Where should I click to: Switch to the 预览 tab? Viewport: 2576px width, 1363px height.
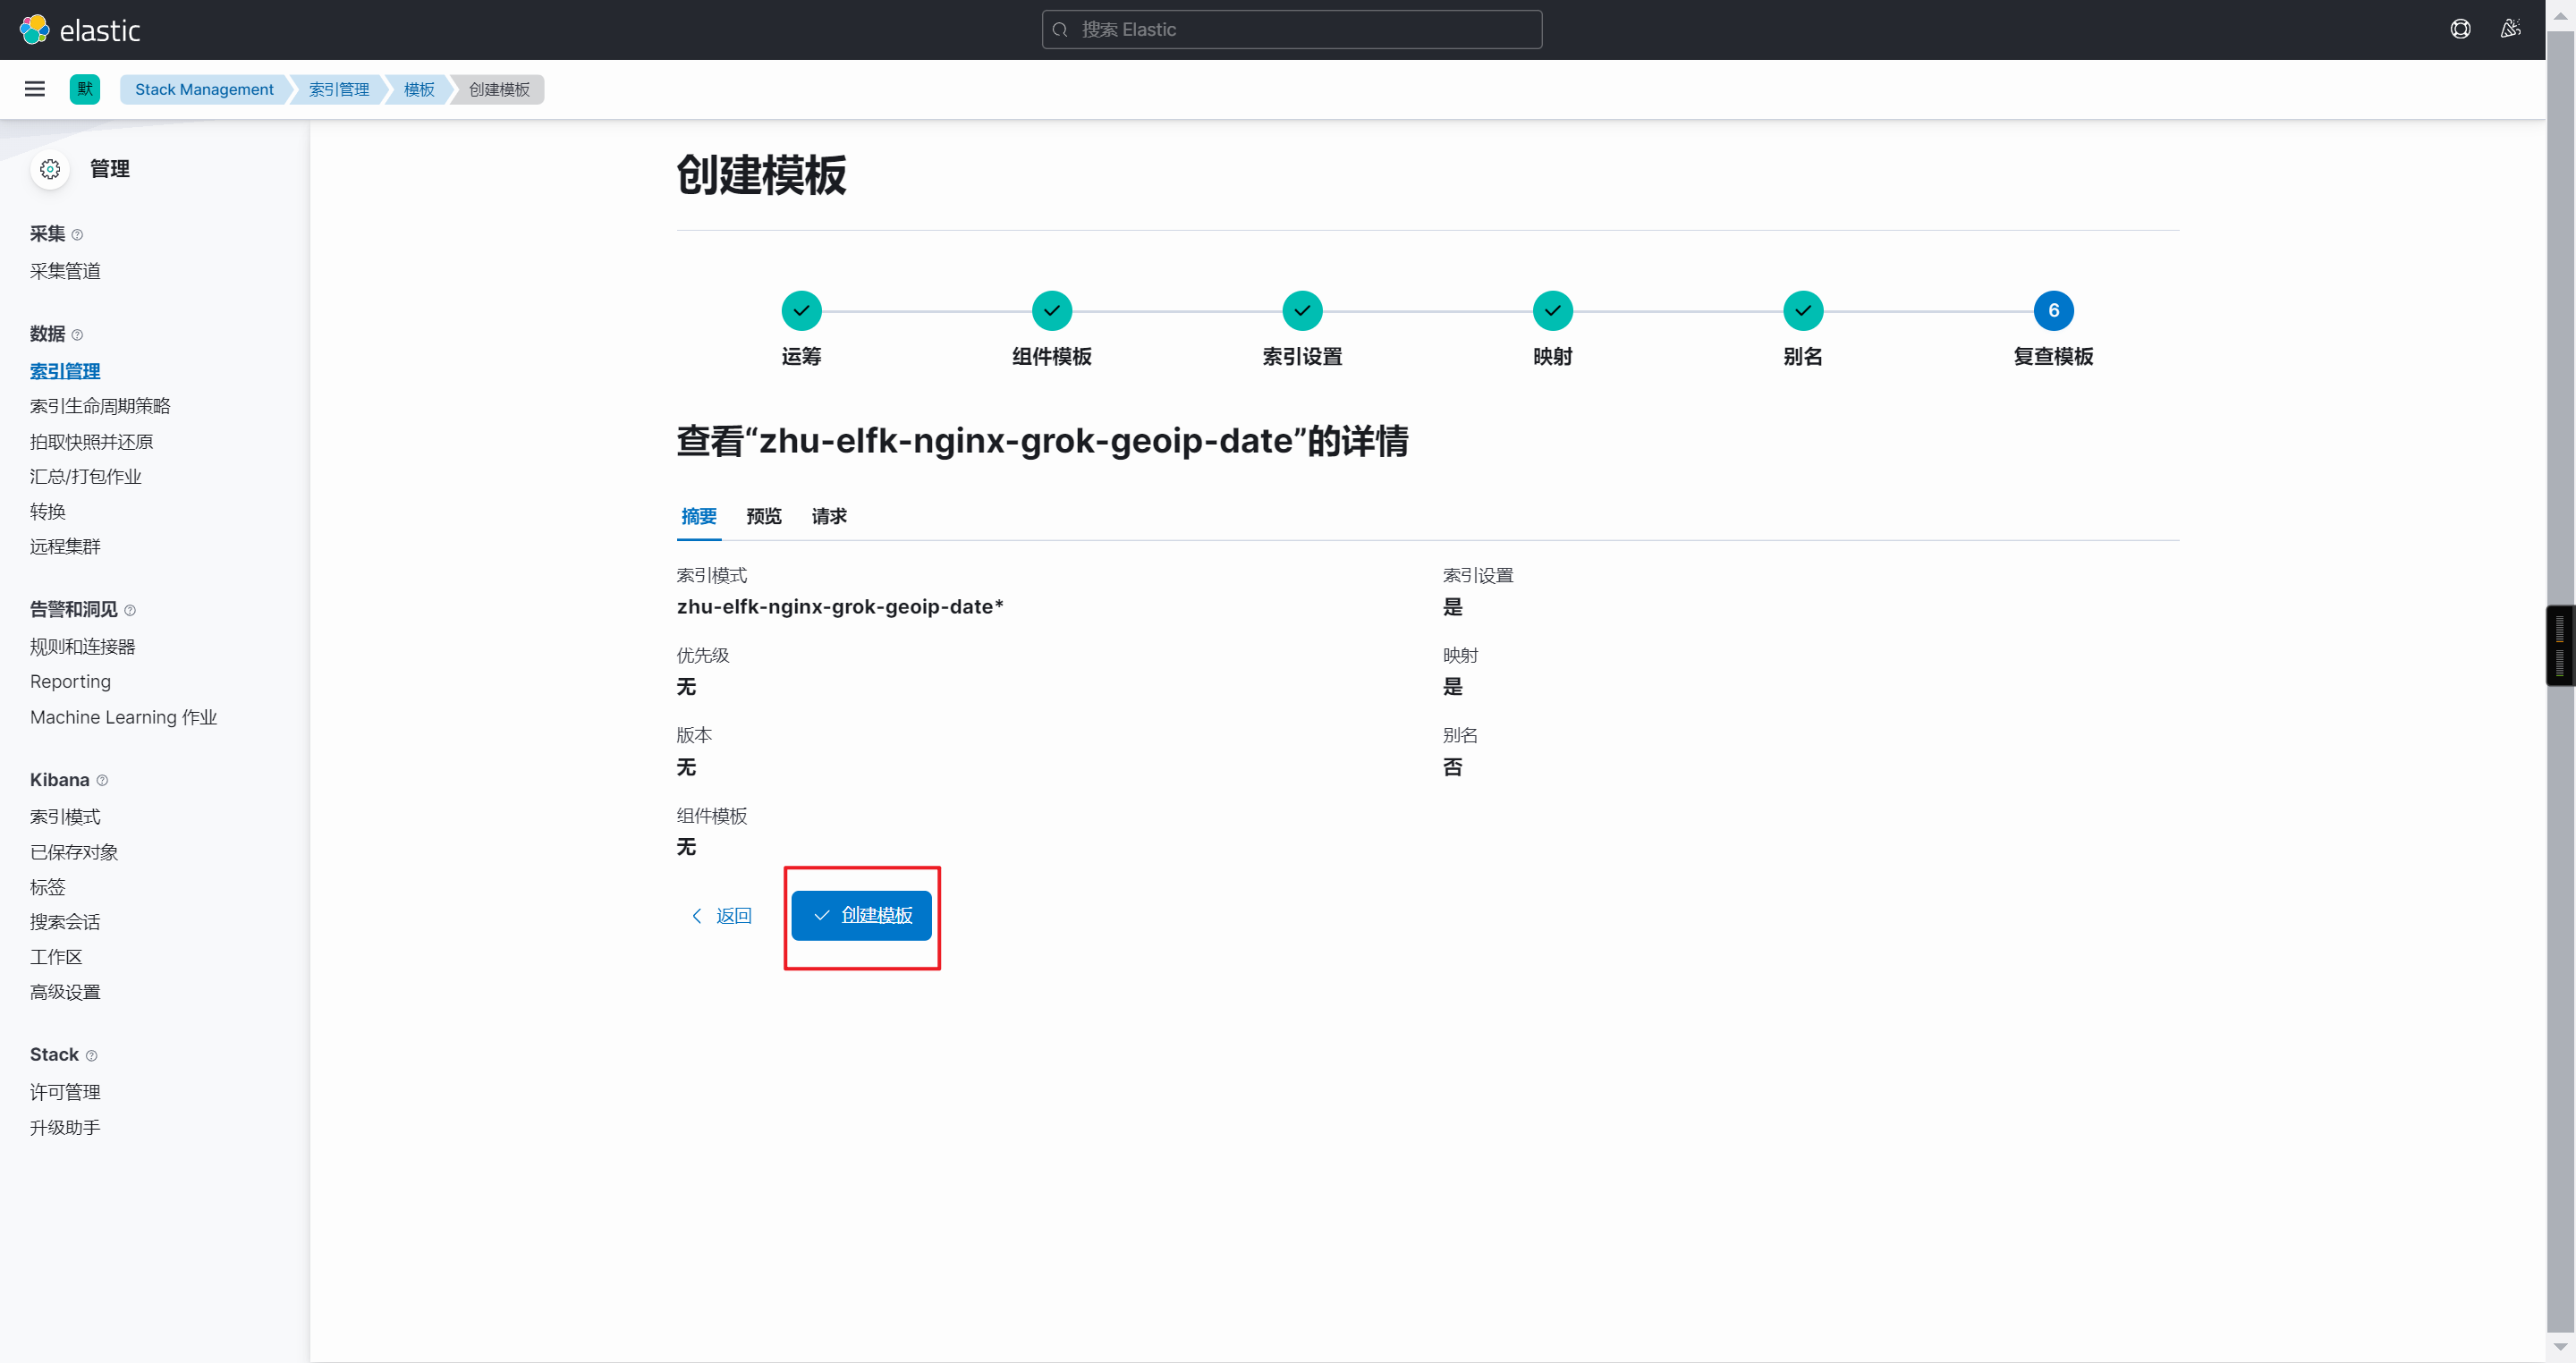tap(764, 517)
